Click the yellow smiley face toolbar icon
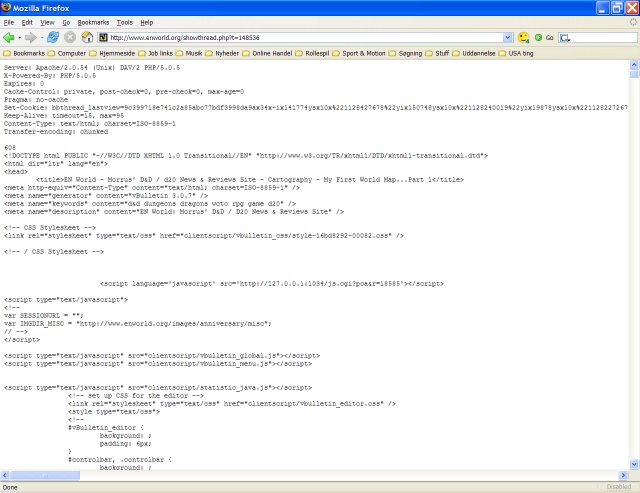 523,38
